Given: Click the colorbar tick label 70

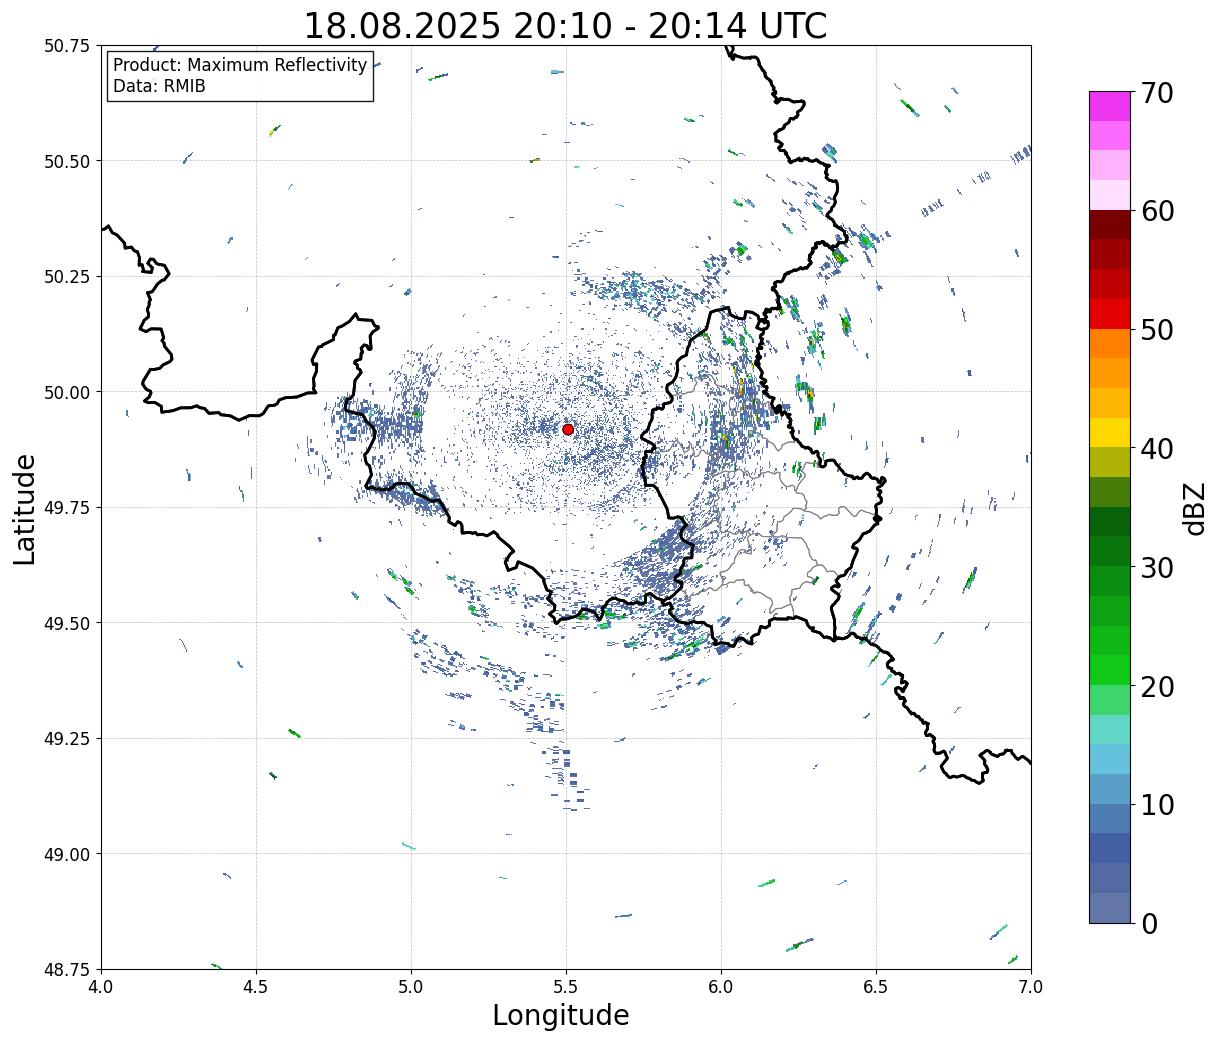Looking at the screenshot, I should click(1157, 93).
